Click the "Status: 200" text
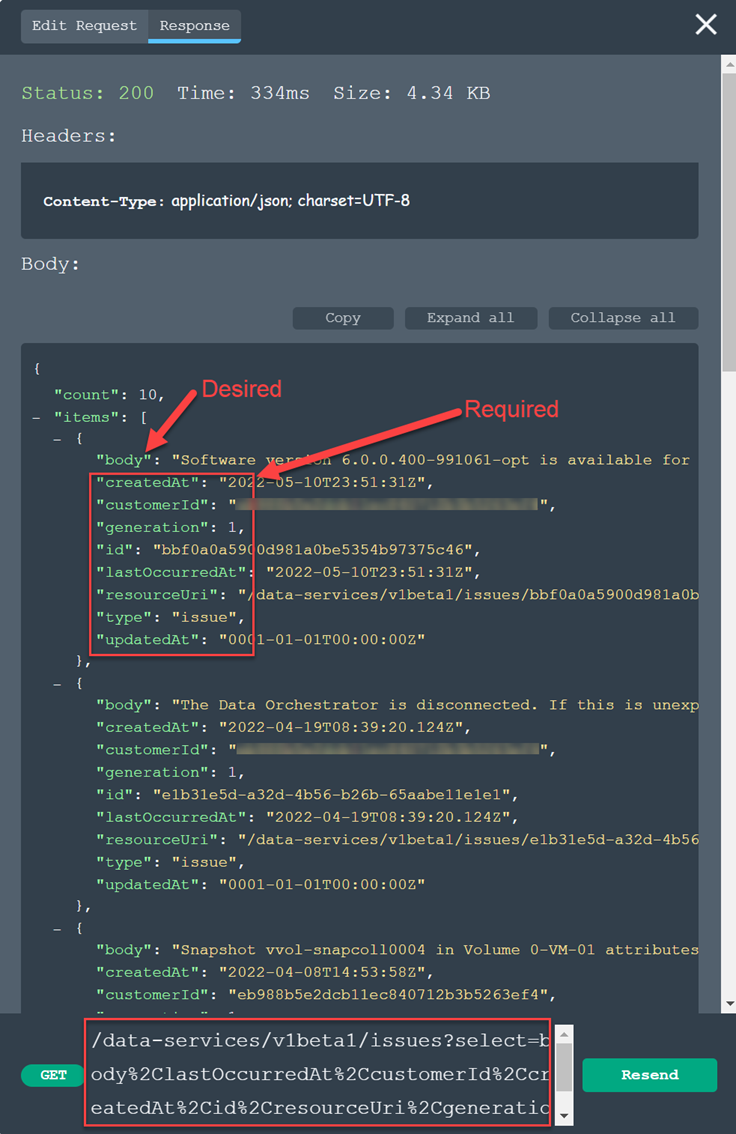Viewport: 736px width, 1134px height. (87, 93)
